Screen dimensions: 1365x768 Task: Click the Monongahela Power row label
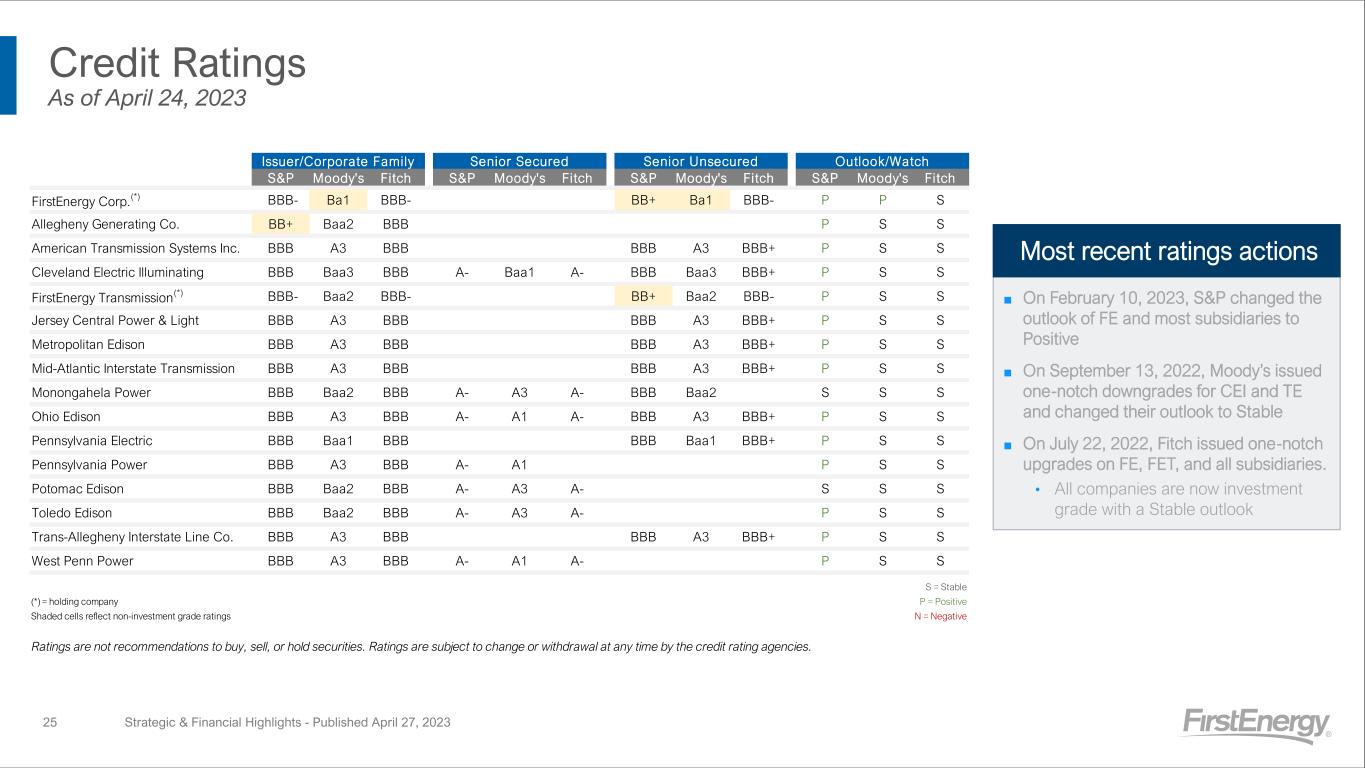[91, 393]
